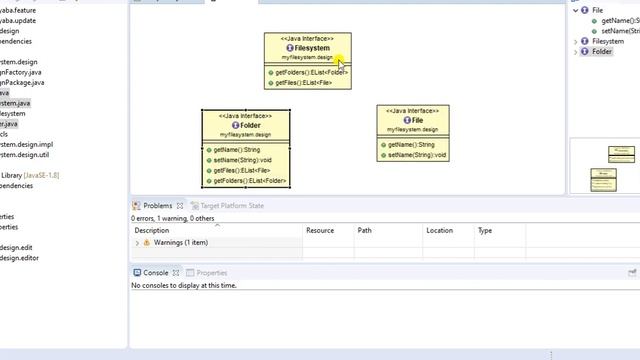Select getName():String in File box

pyautogui.click(x=411, y=144)
